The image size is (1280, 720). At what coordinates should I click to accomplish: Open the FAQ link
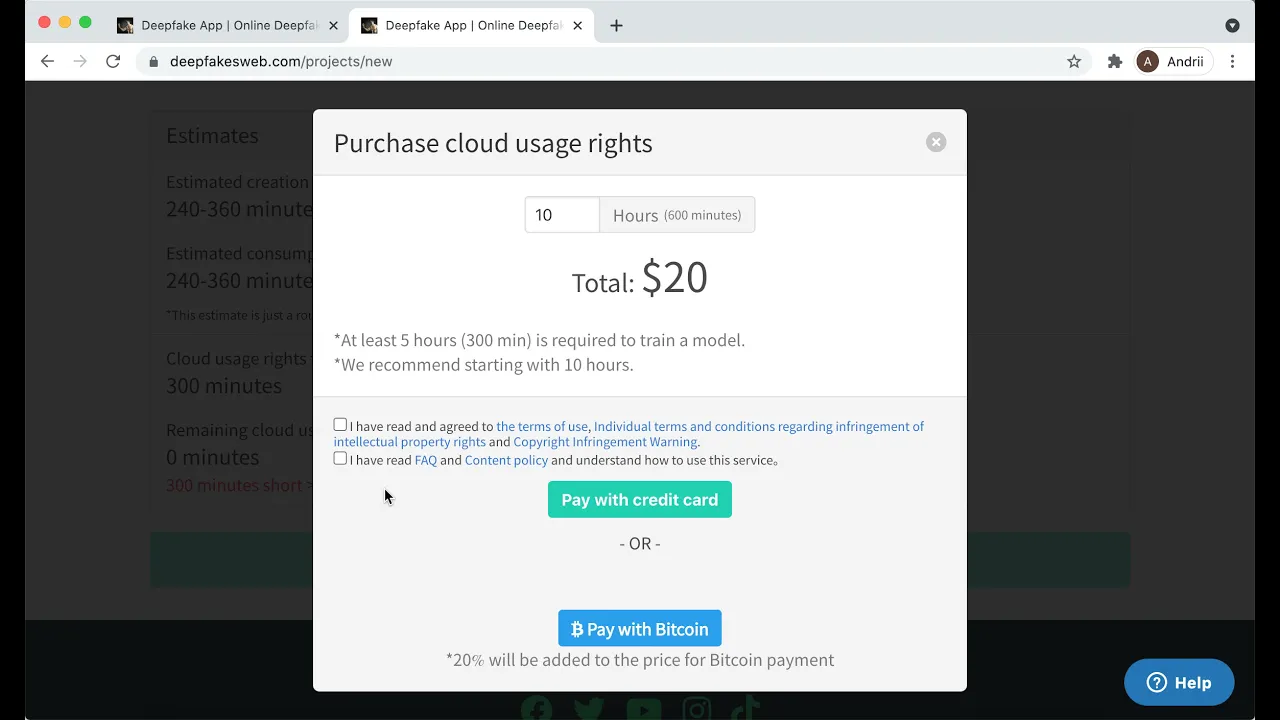coord(426,460)
